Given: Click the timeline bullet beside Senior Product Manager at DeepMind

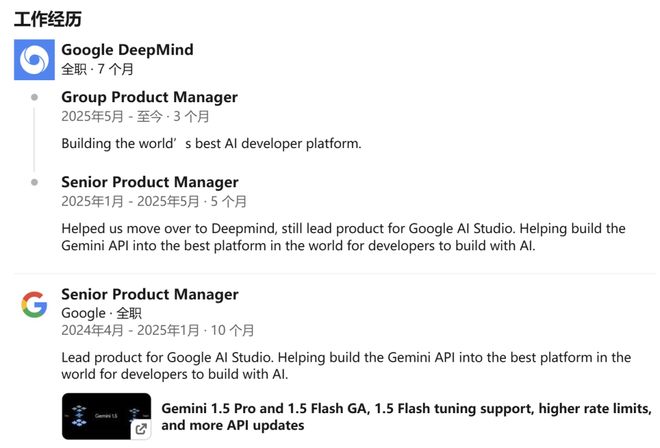Looking at the screenshot, I should point(35,182).
